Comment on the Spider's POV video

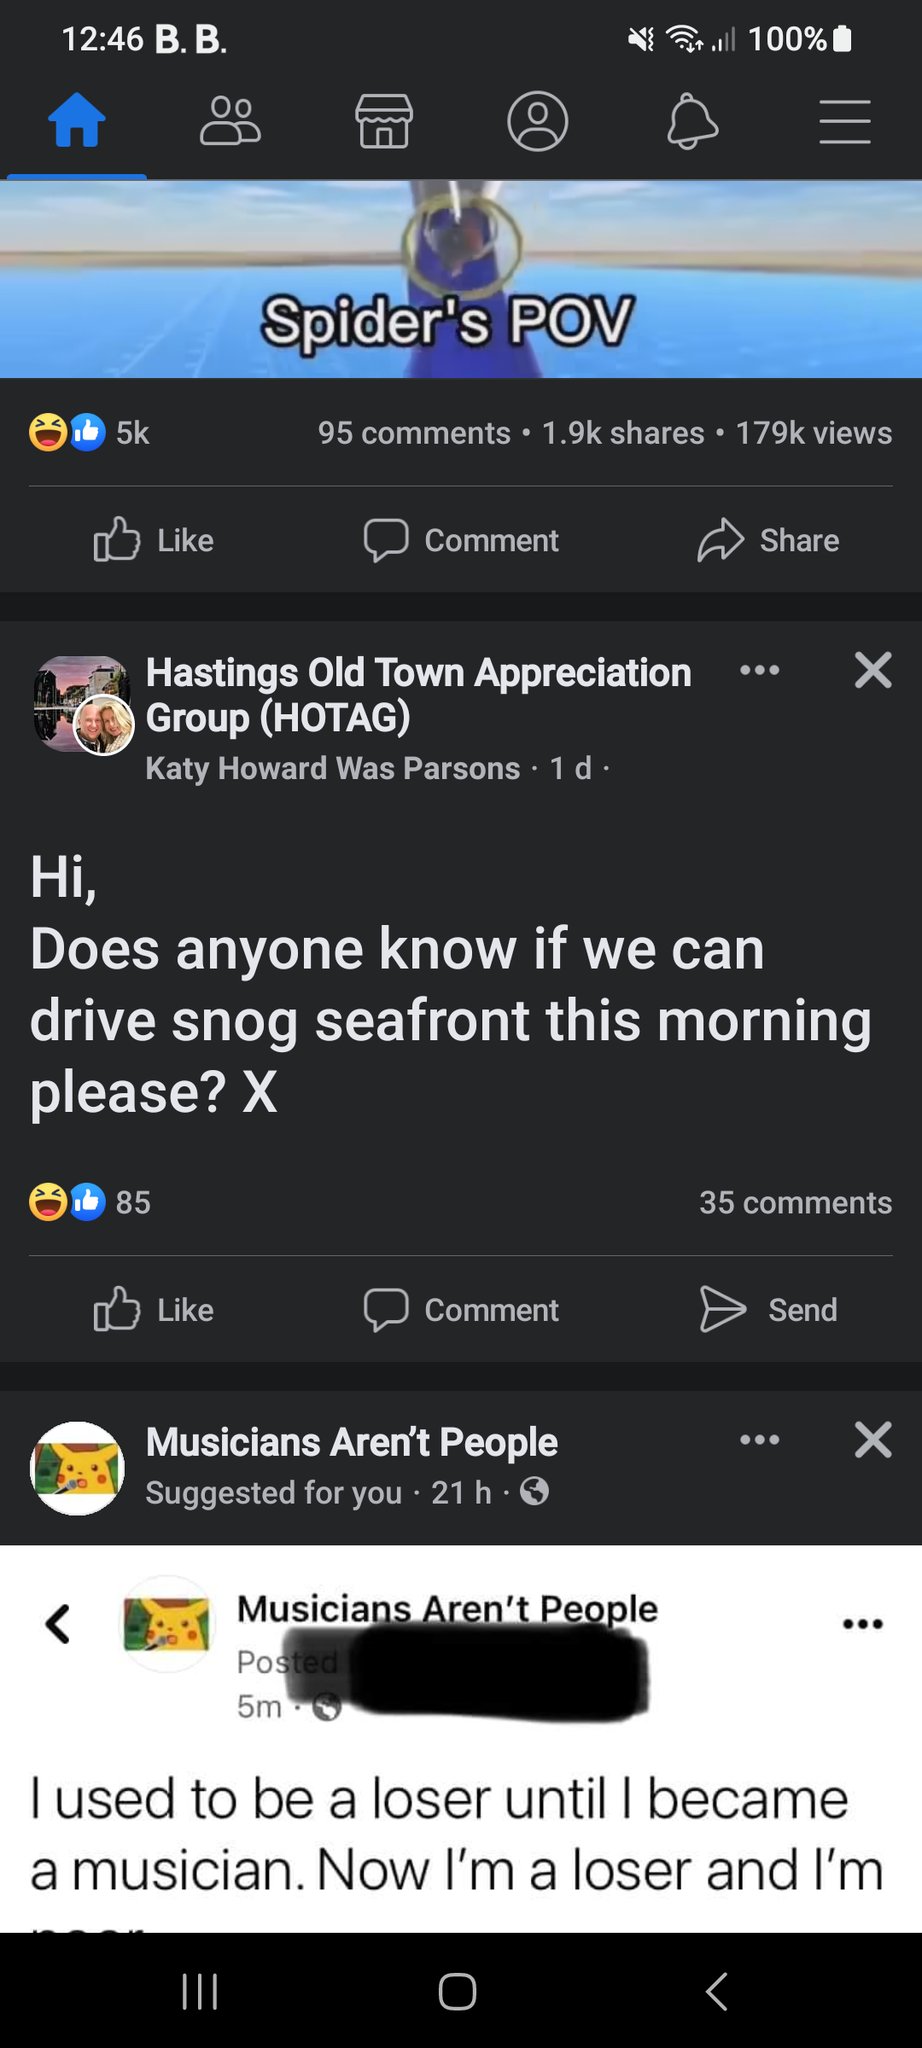coord(461,540)
